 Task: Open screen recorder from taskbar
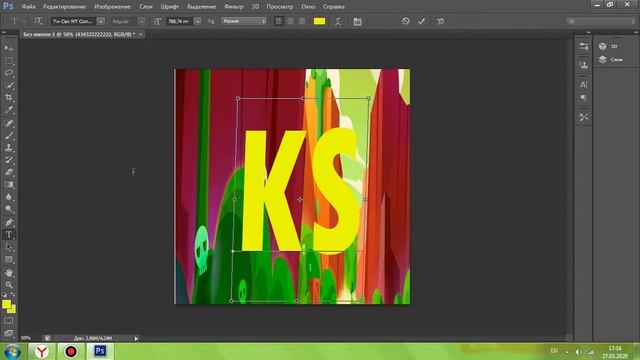(x=71, y=351)
